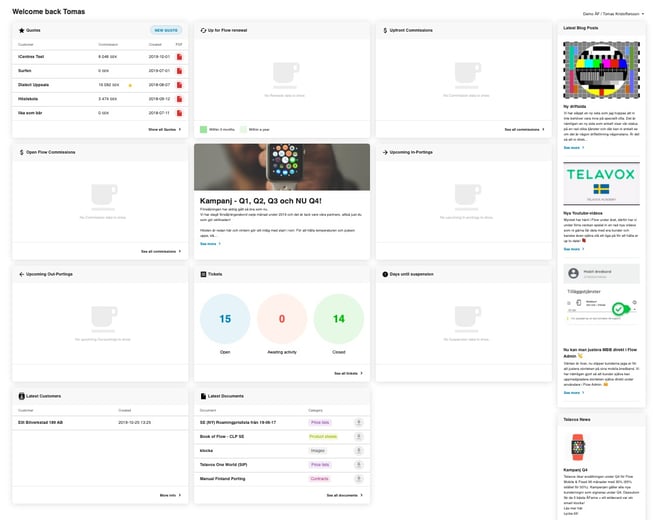The height and width of the screenshot is (520, 662).
Task: Open More info under Latest Customers
Action: tap(169, 495)
